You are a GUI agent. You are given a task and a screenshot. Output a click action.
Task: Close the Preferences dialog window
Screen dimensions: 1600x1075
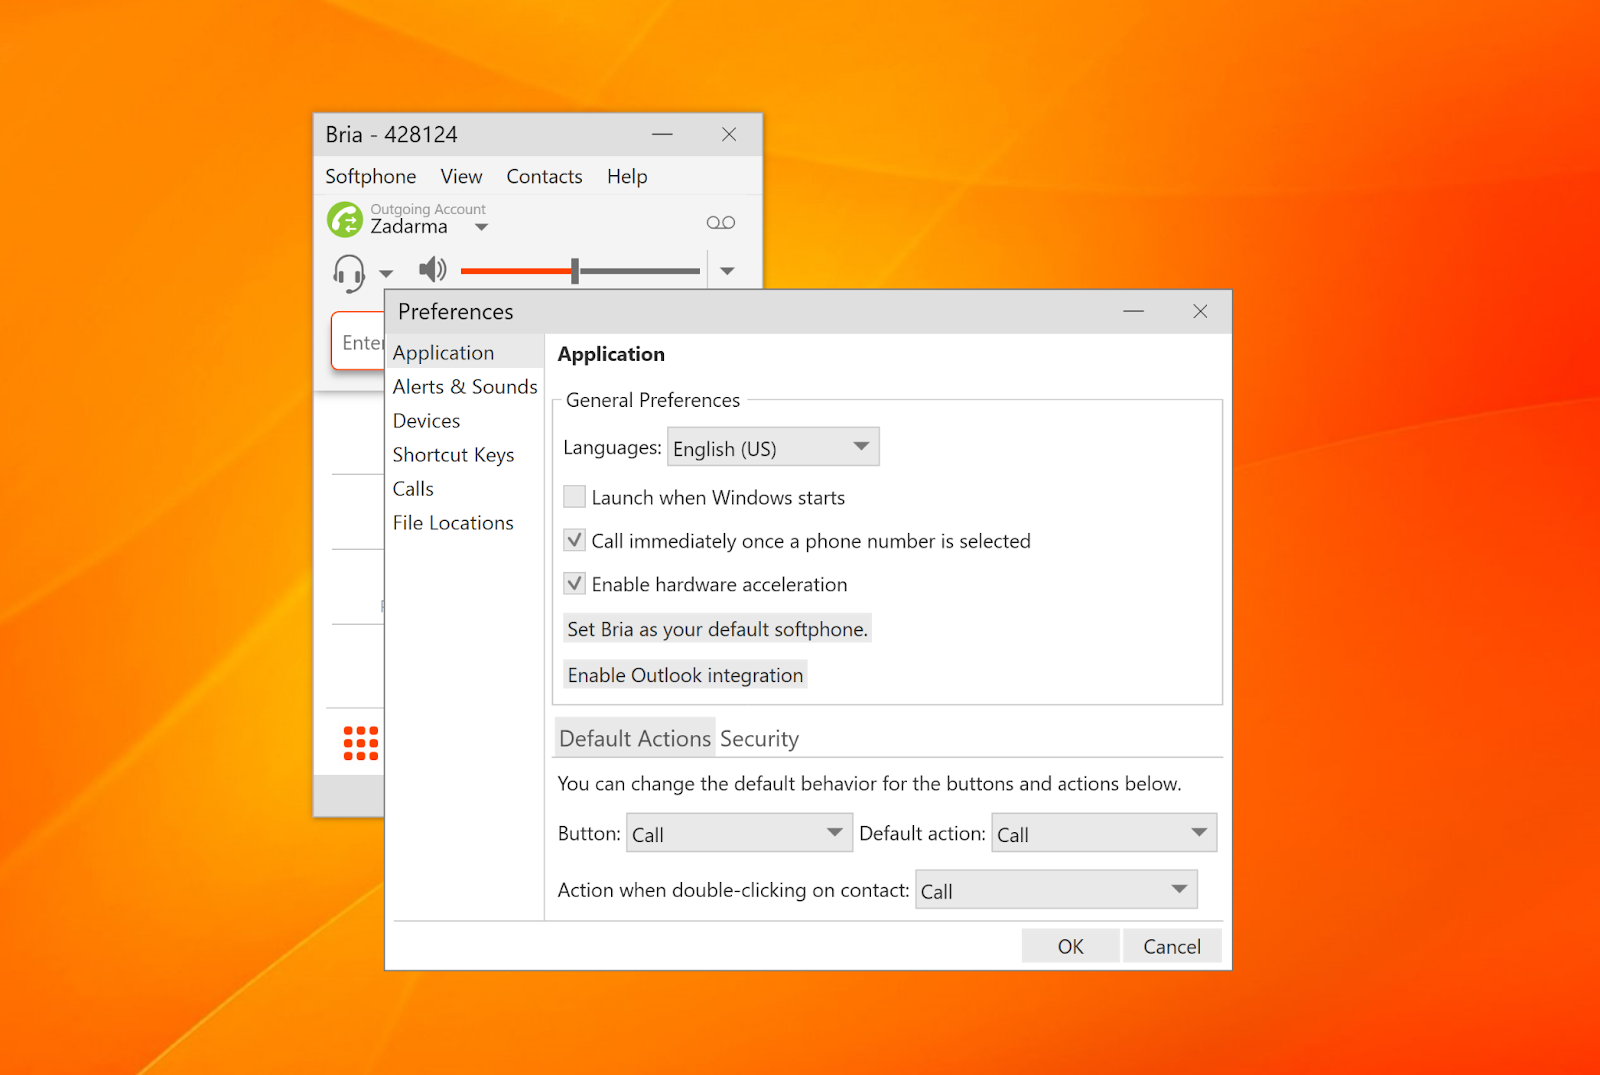[1200, 312]
